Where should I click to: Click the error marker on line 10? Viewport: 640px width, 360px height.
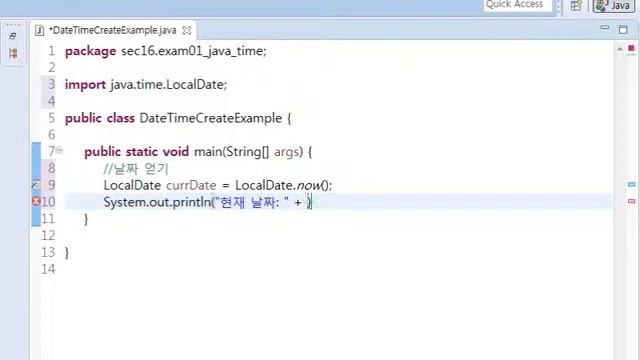pos(36,201)
